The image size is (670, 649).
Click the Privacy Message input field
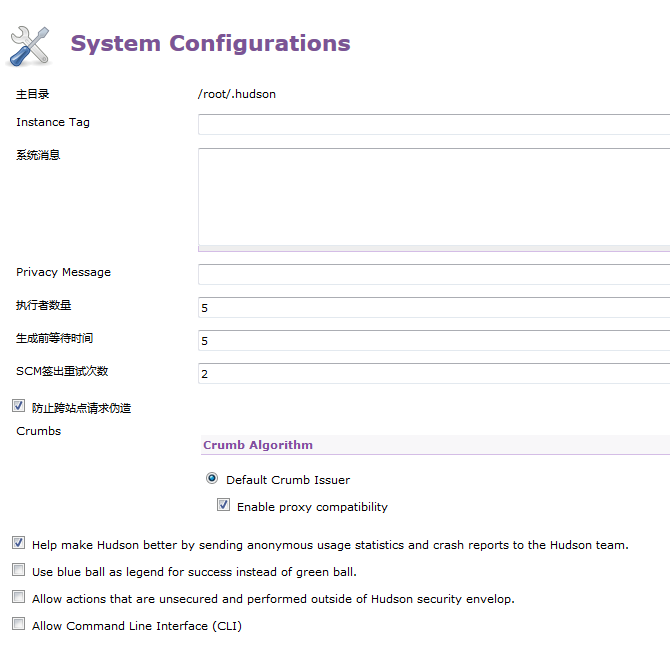(x=434, y=274)
